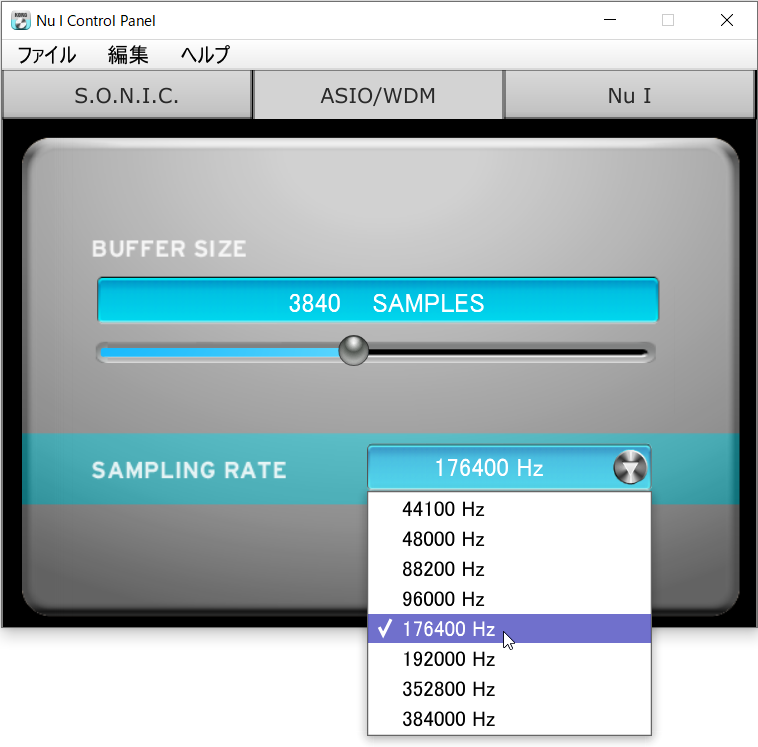Viewport: 758px width, 747px height.
Task: Open the 編集 menu
Action: tap(128, 55)
